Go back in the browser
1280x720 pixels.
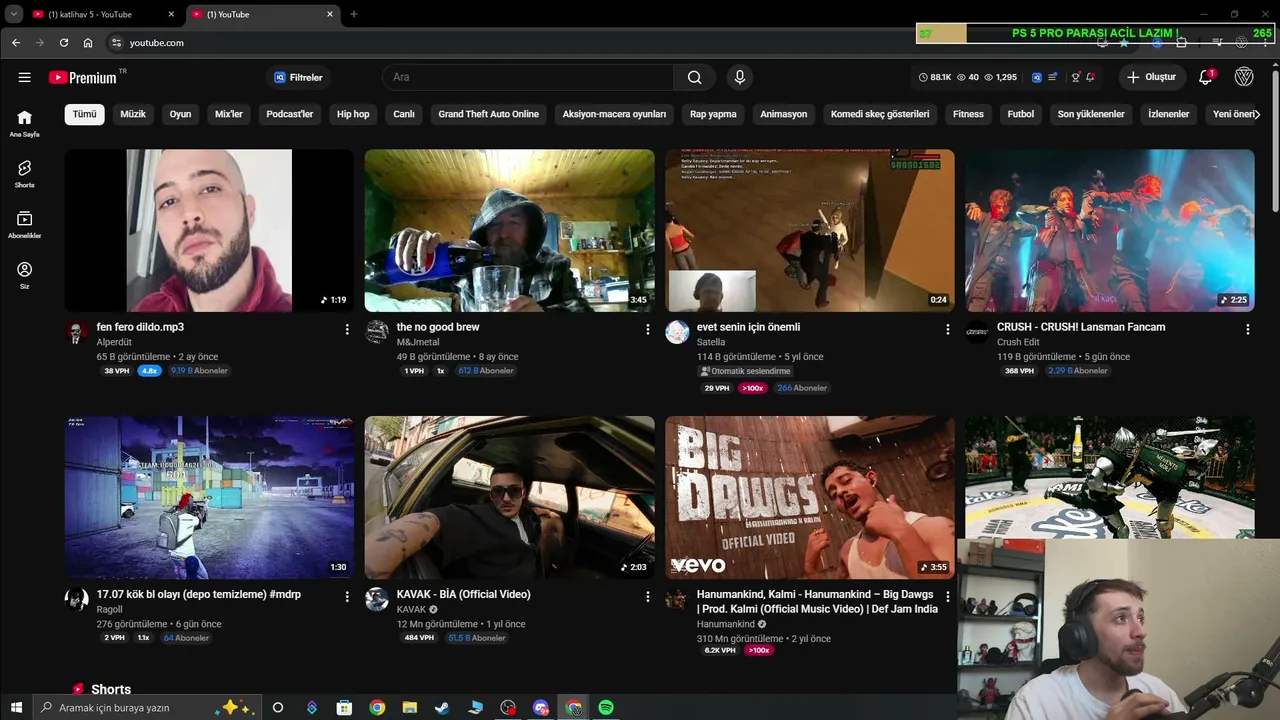[16, 43]
